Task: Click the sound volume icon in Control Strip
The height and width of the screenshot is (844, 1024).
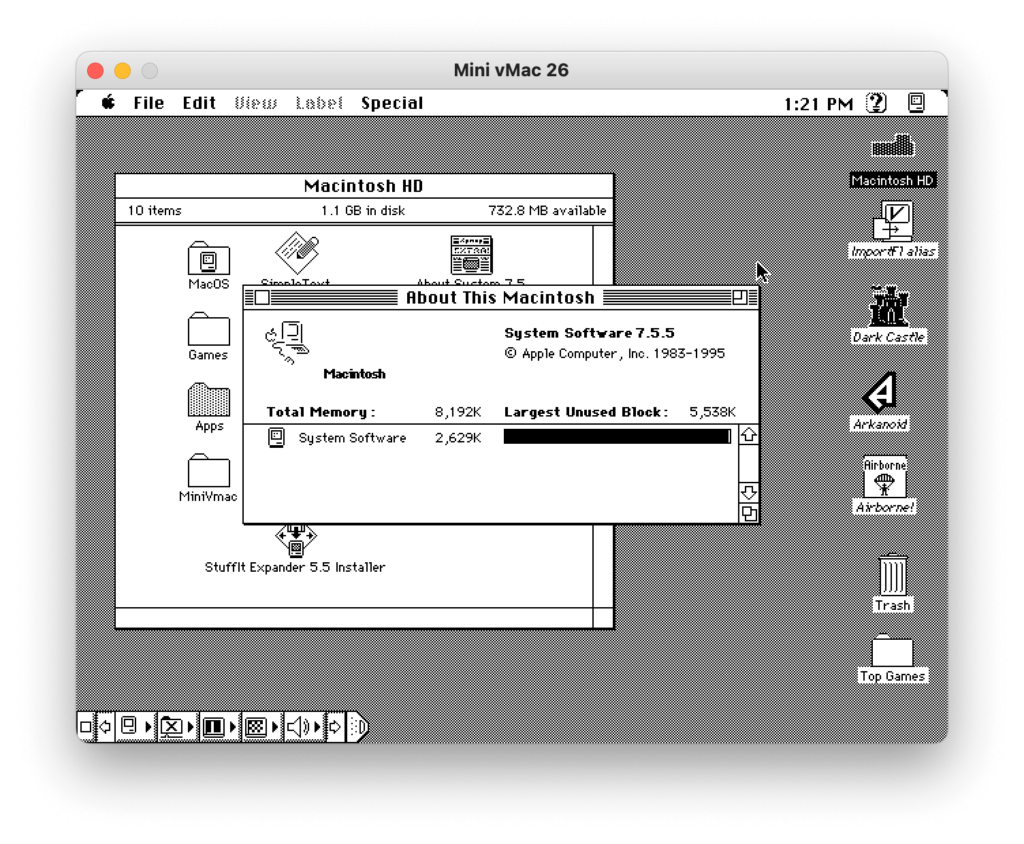Action: [298, 727]
